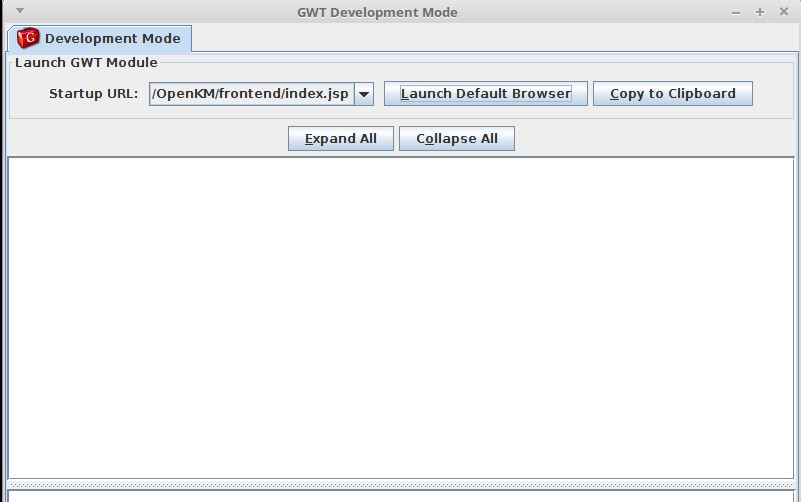Minimize the GWT Development Mode window
The image size is (801, 502).
tap(737, 13)
